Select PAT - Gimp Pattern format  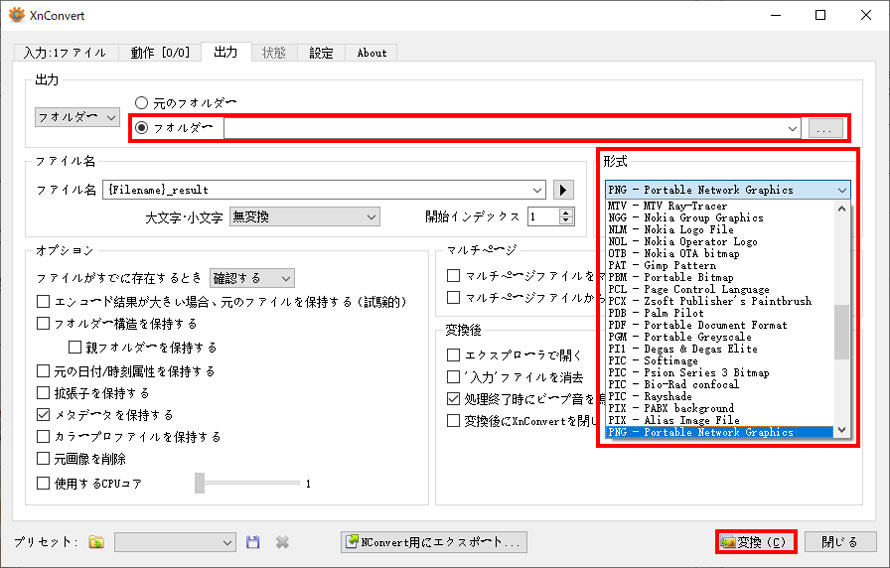(720, 266)
